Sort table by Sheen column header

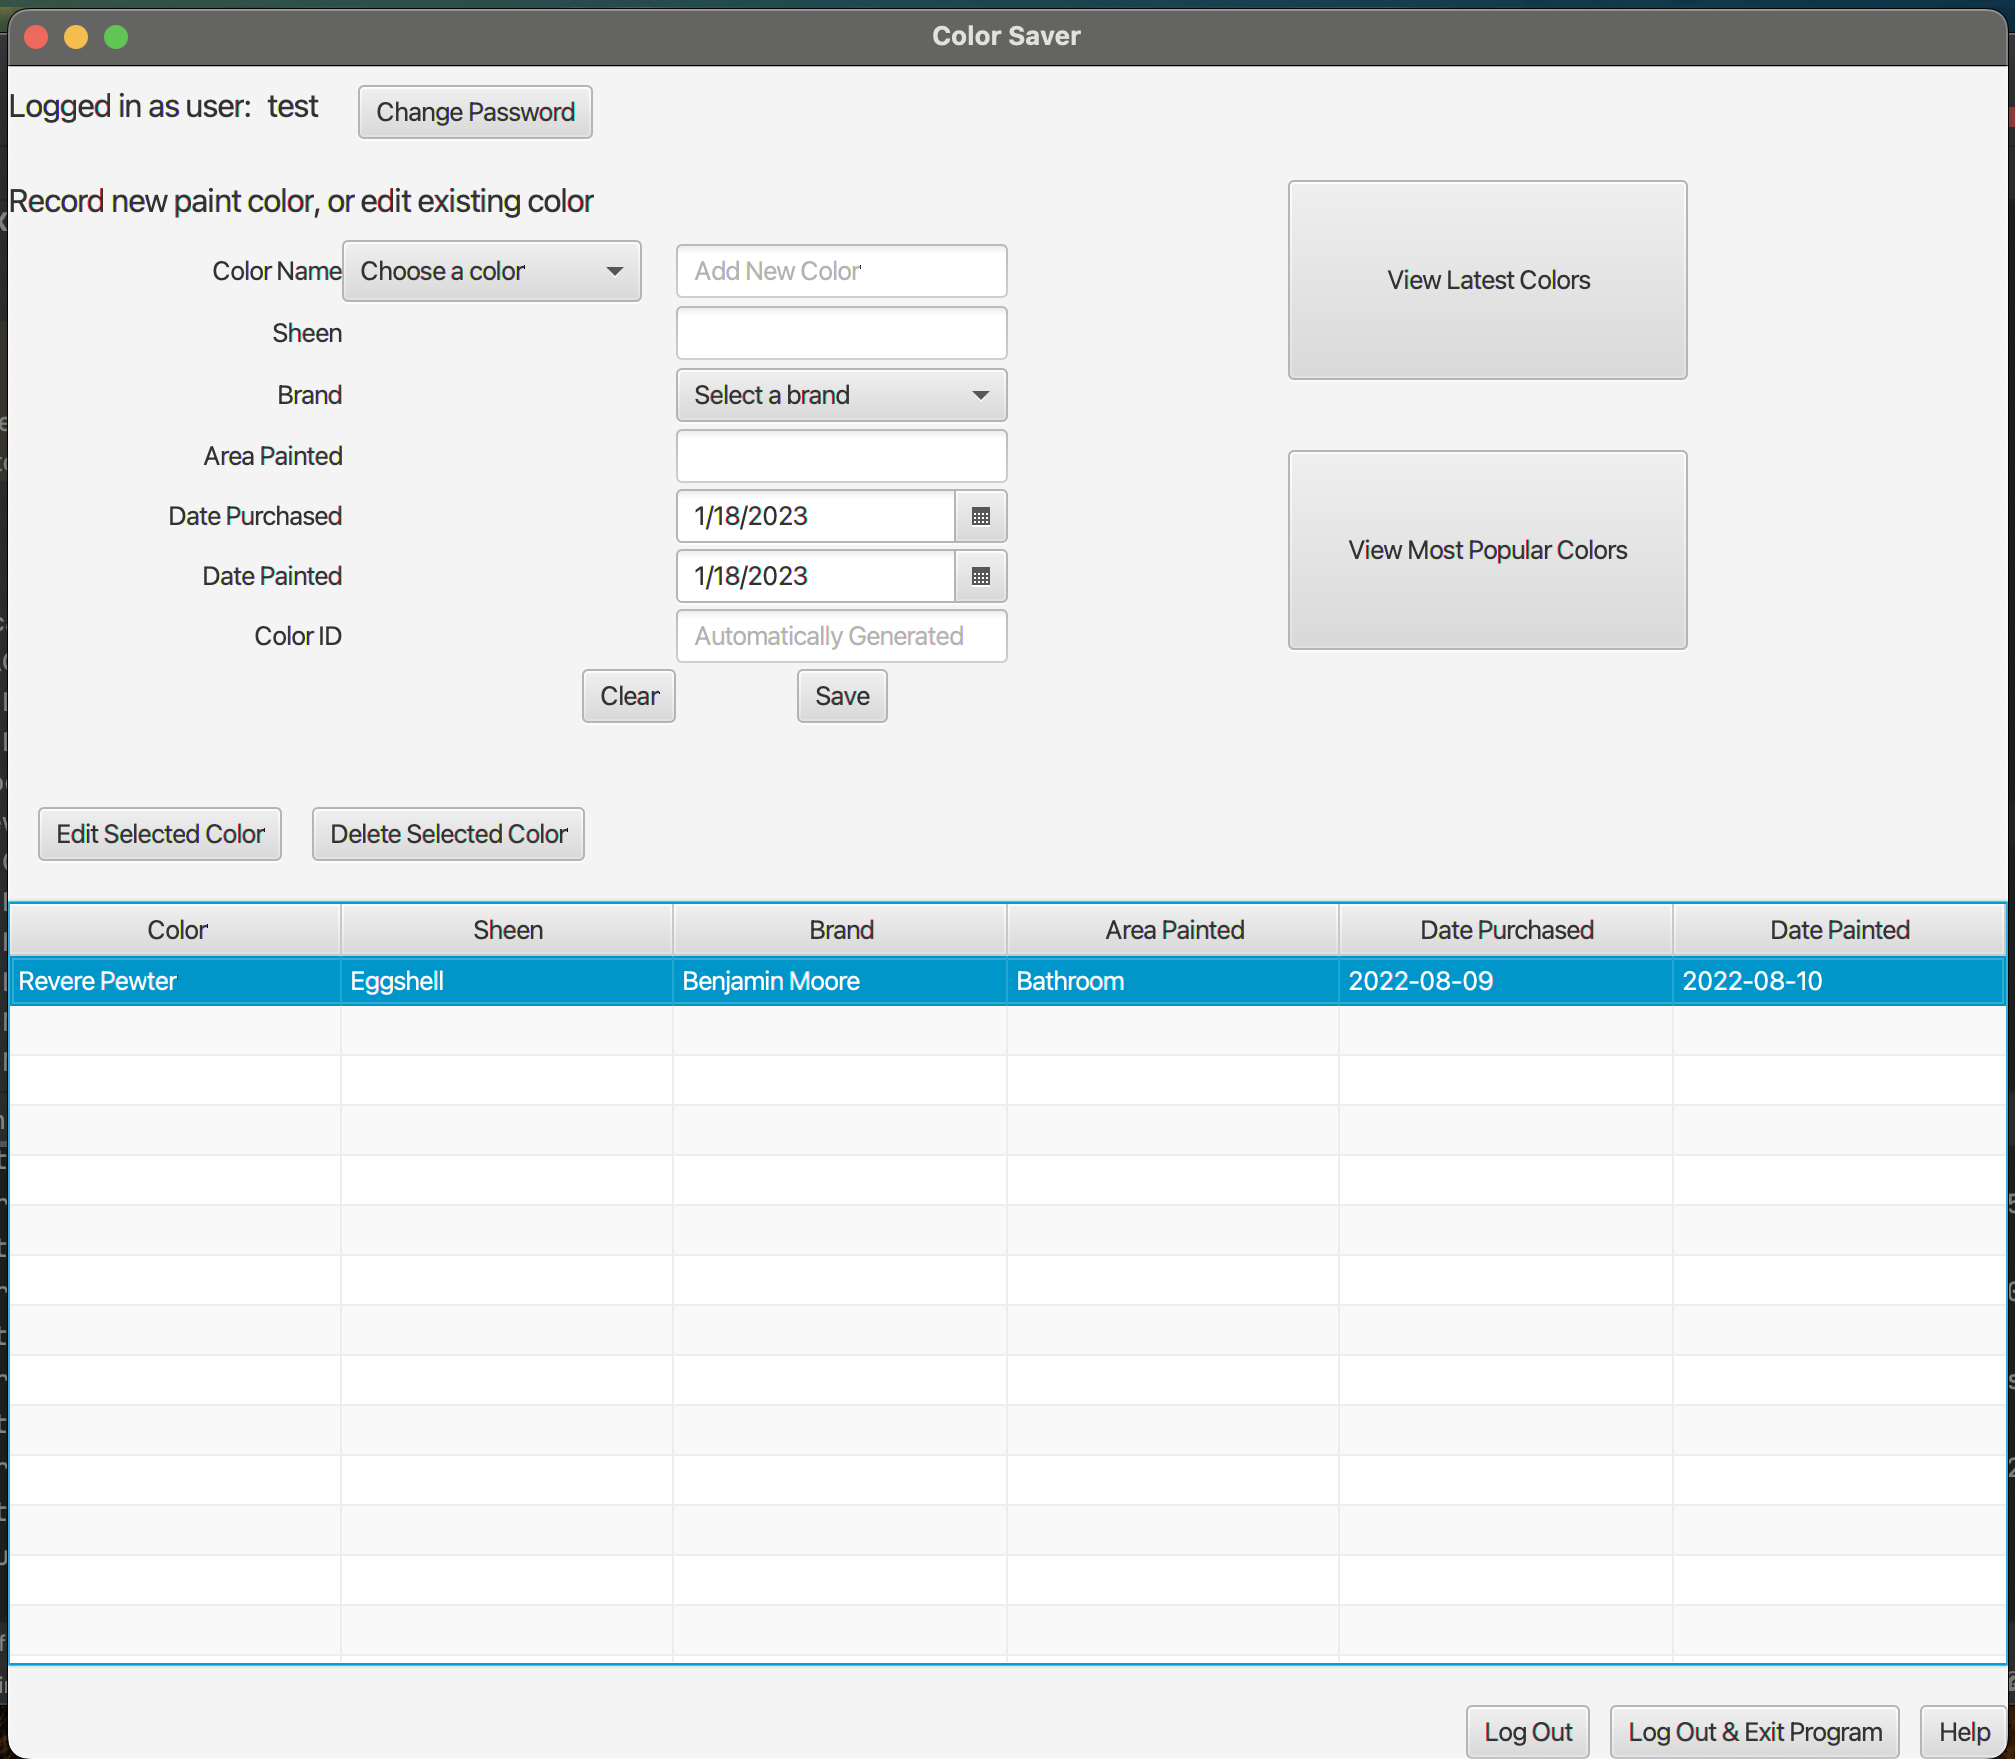(507, 930)
